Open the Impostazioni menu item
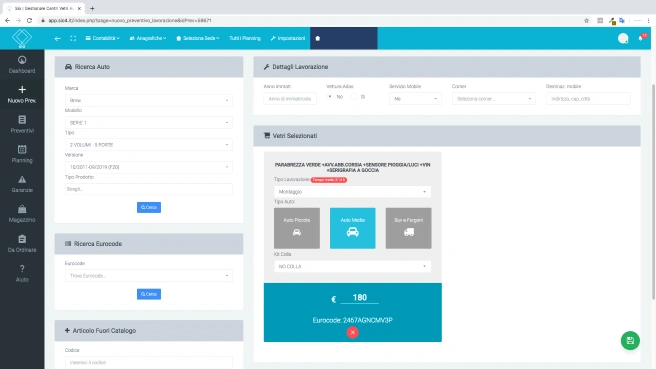Screen dimensions: 656x369 click(x=288, y=38)
